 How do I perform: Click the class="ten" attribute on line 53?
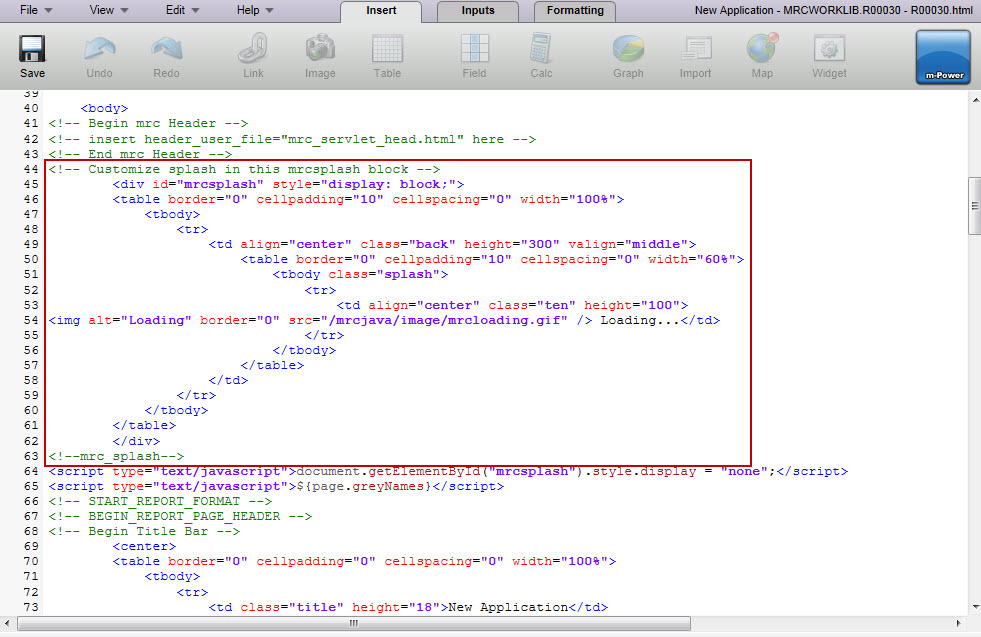coord(532,305)
